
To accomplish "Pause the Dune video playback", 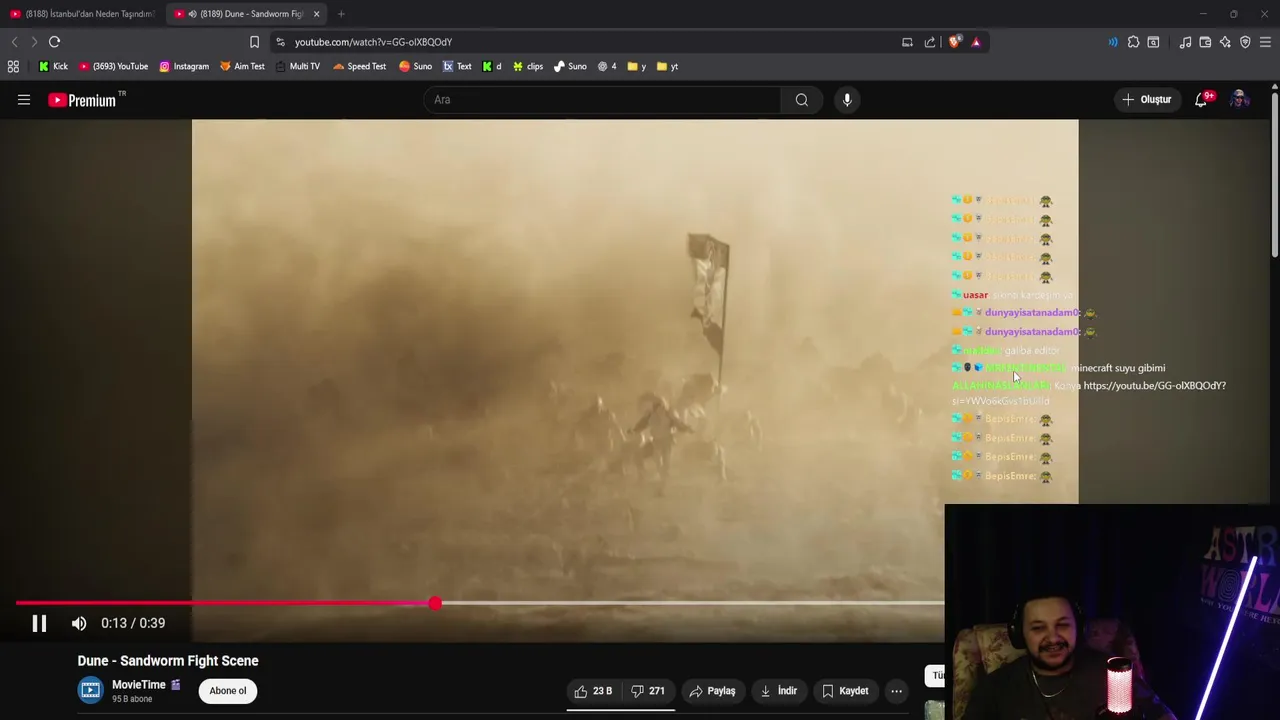I will (39, 623).
